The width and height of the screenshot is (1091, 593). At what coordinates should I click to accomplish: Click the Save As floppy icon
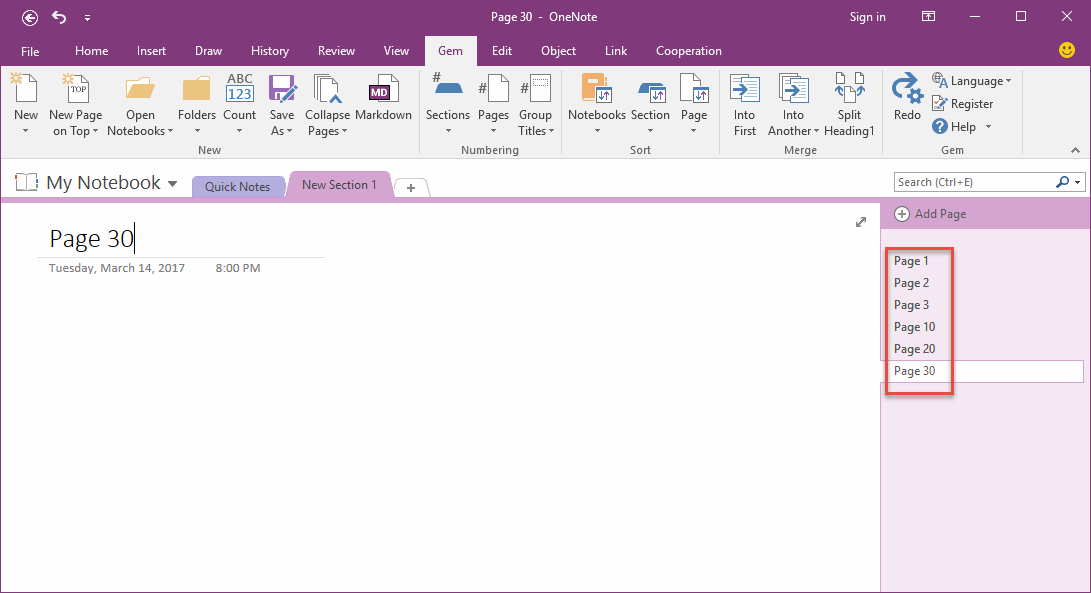[x=282, y=89]
